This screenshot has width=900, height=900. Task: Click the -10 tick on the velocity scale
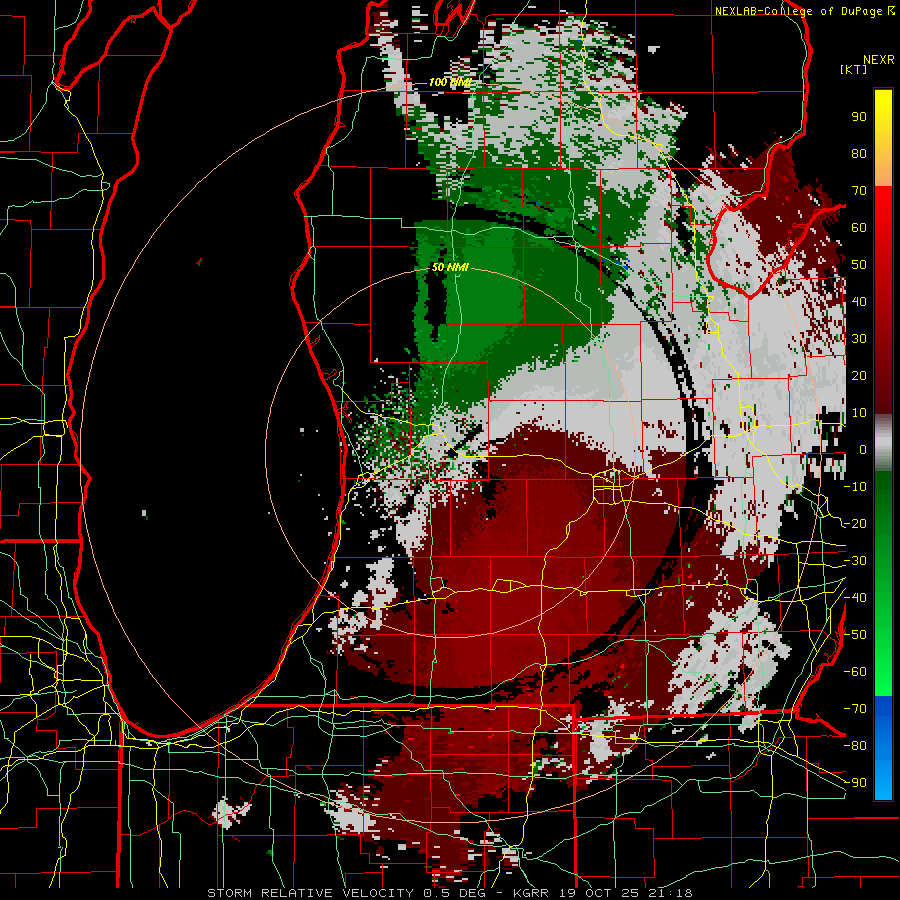tap(855, 487)
